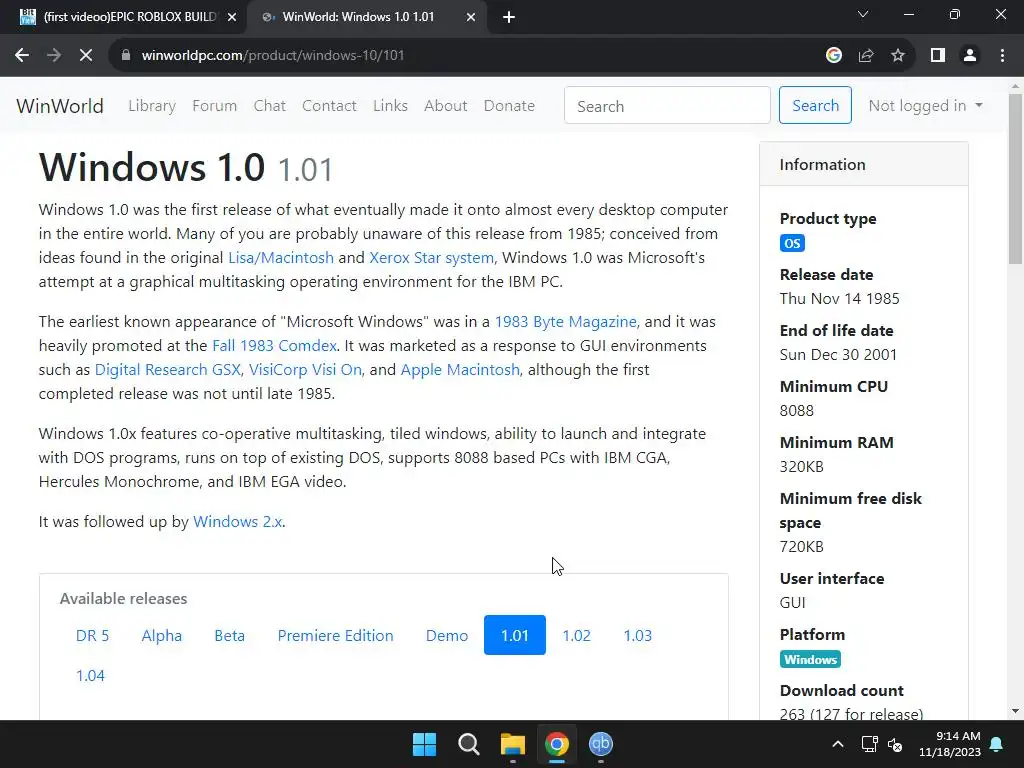Open the Donate nav link
This screenshot has height=768, width=1024.
(x=509, y=106)
